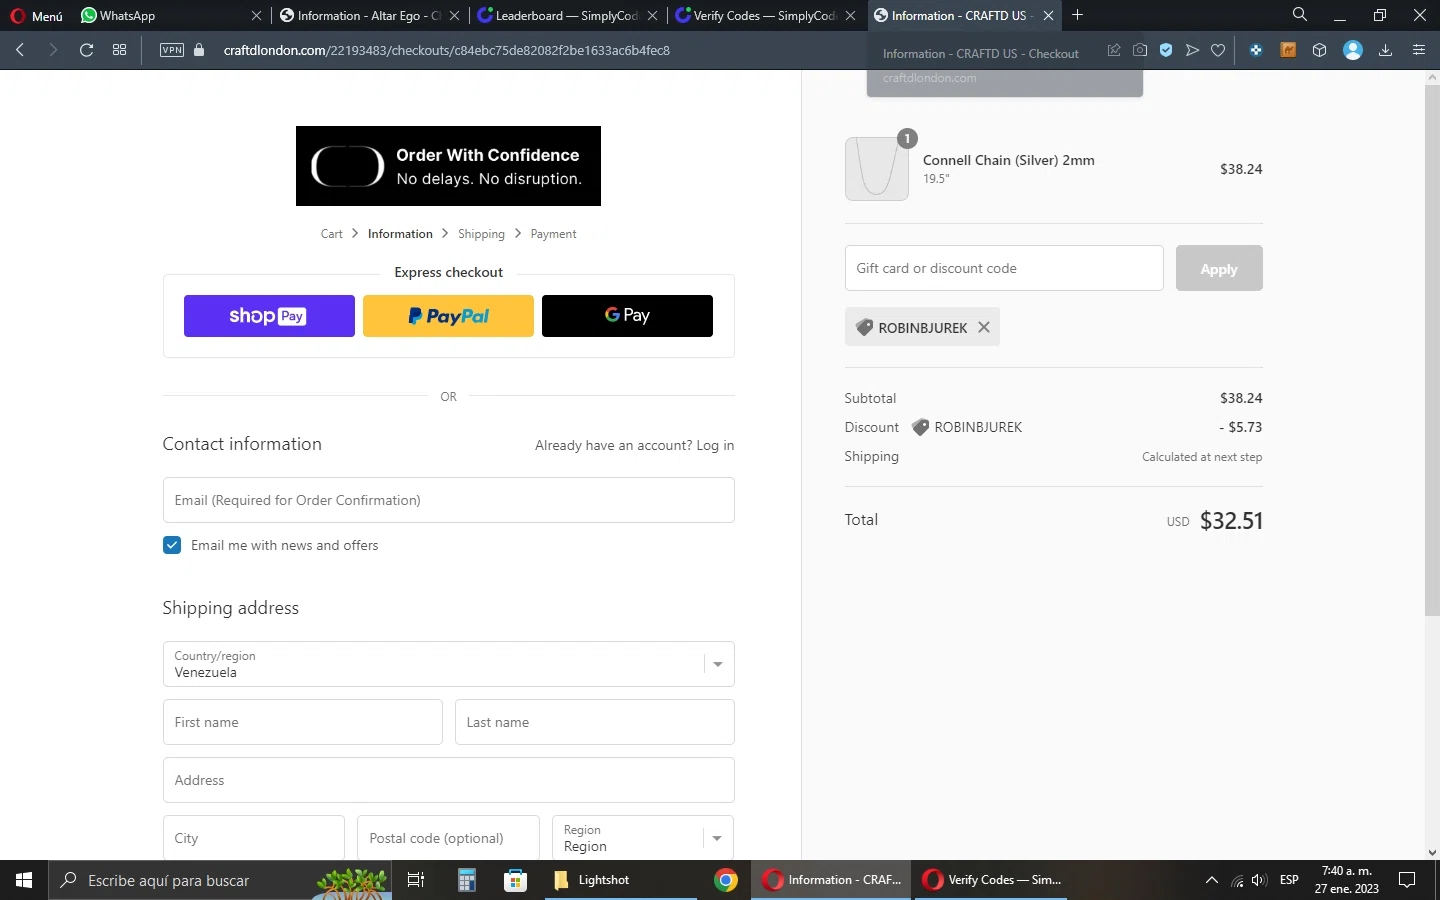Click the Windows taskbar search box

tap(220, 880)
